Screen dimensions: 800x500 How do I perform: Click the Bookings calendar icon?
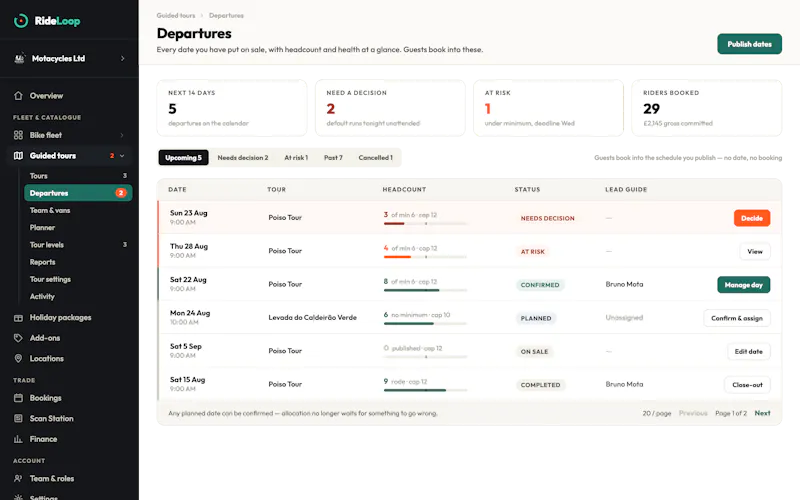point(18,398)
